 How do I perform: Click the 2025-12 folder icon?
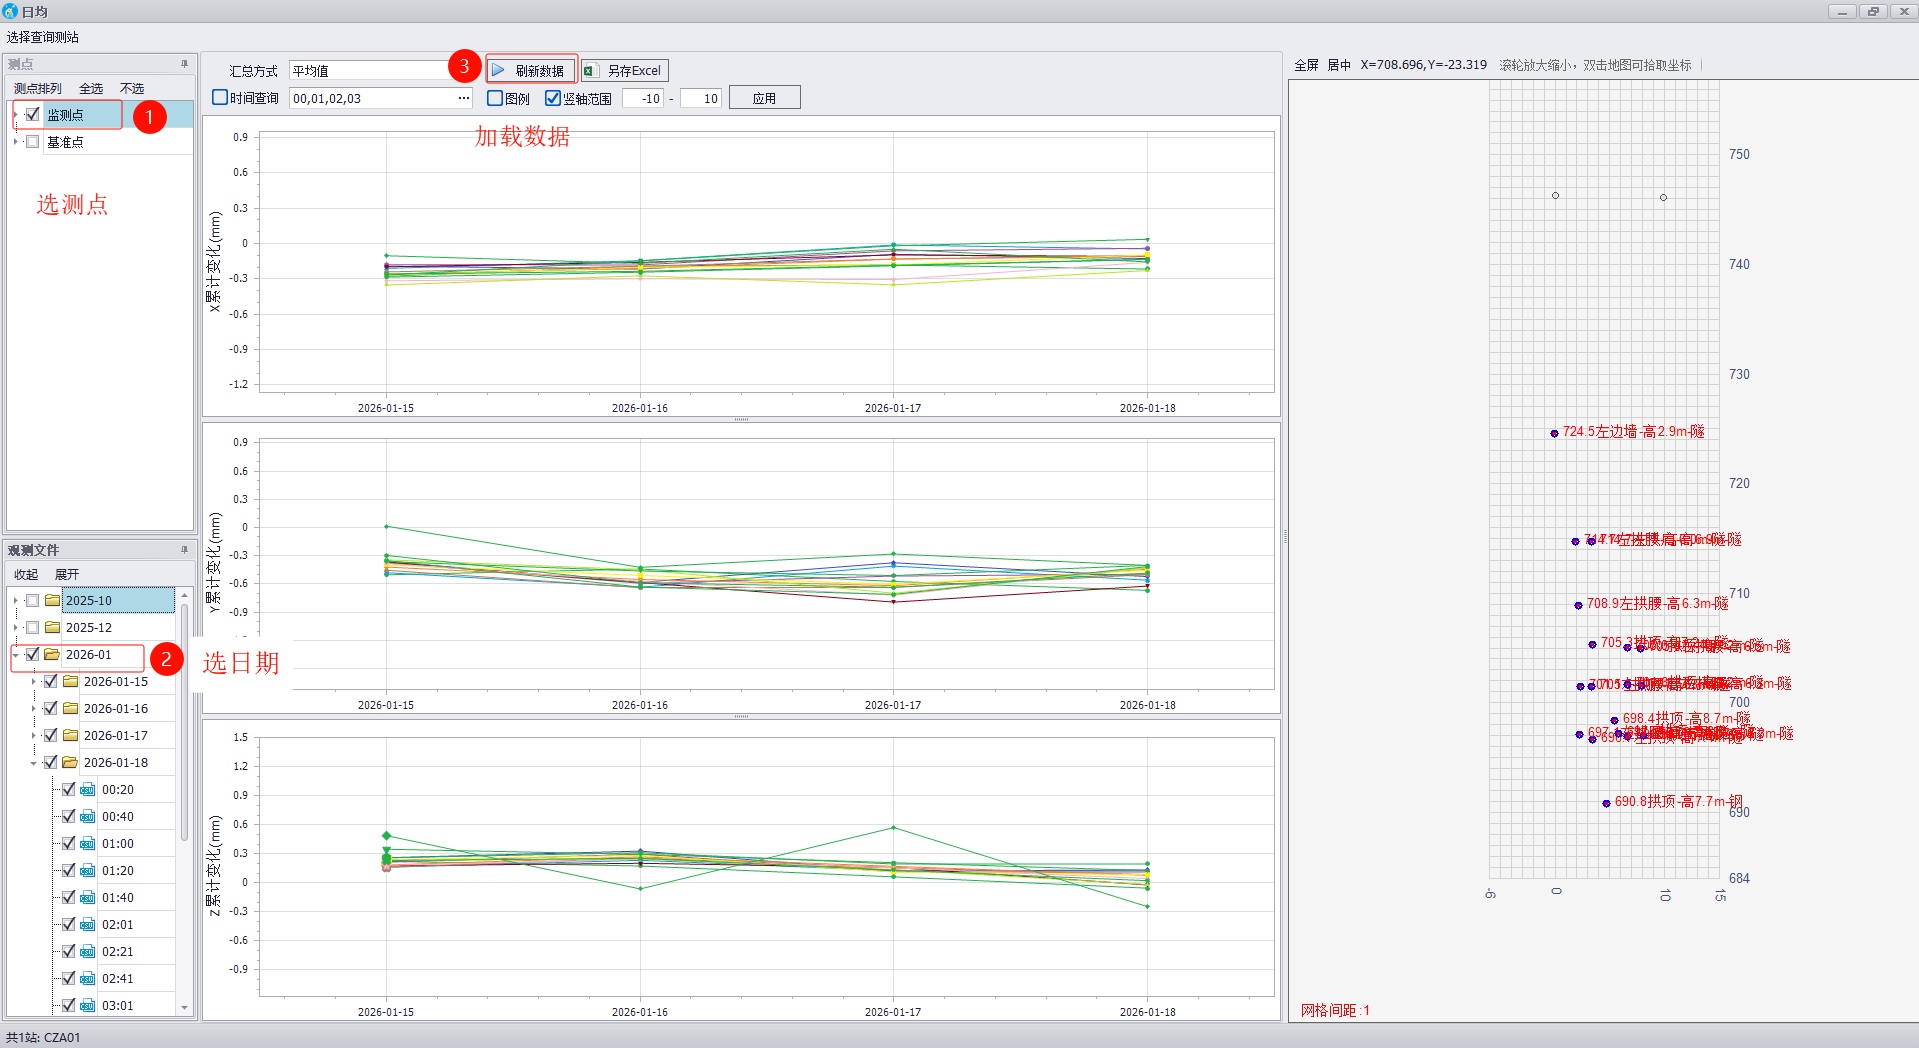[x=53, y=628]
